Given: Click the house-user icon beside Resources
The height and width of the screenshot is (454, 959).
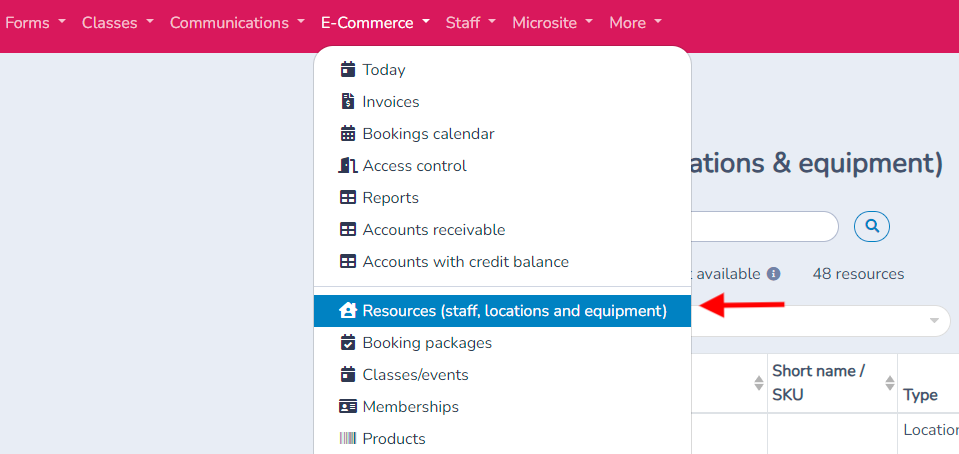Looking at the screenshot, I should pos(347,310).
